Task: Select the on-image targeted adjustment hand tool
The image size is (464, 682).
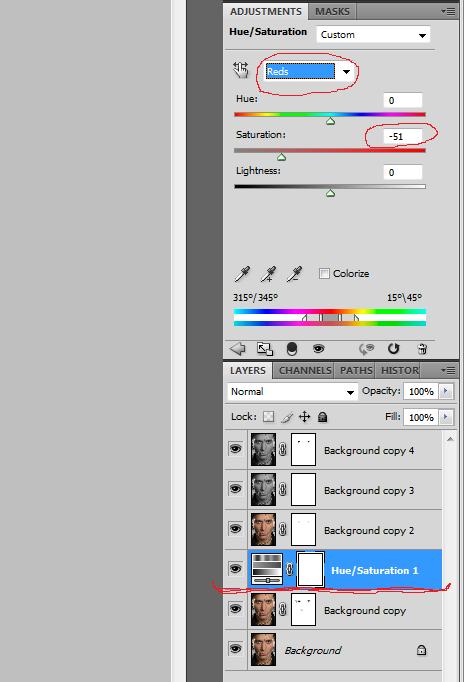Action: pos(240,70)
